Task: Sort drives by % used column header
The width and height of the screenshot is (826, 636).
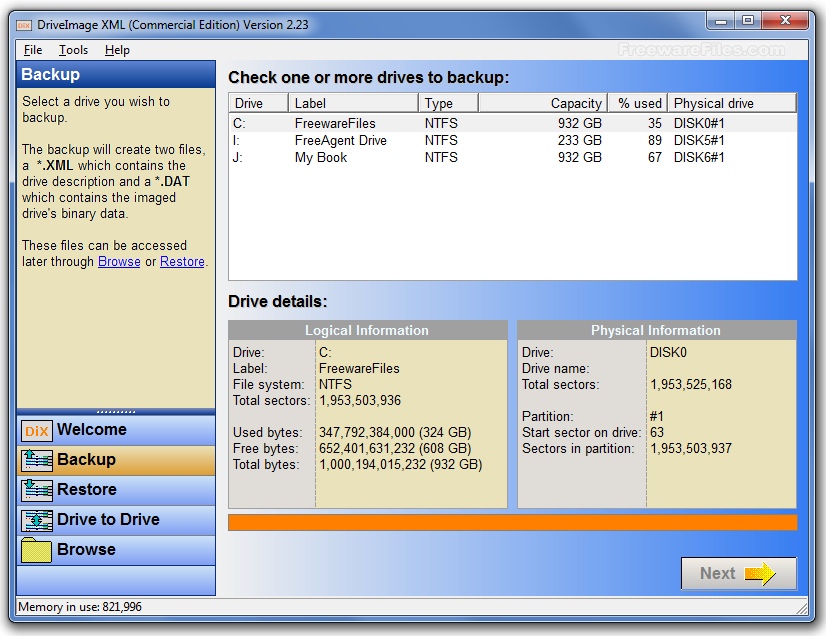Action: (x=638, y=103)
